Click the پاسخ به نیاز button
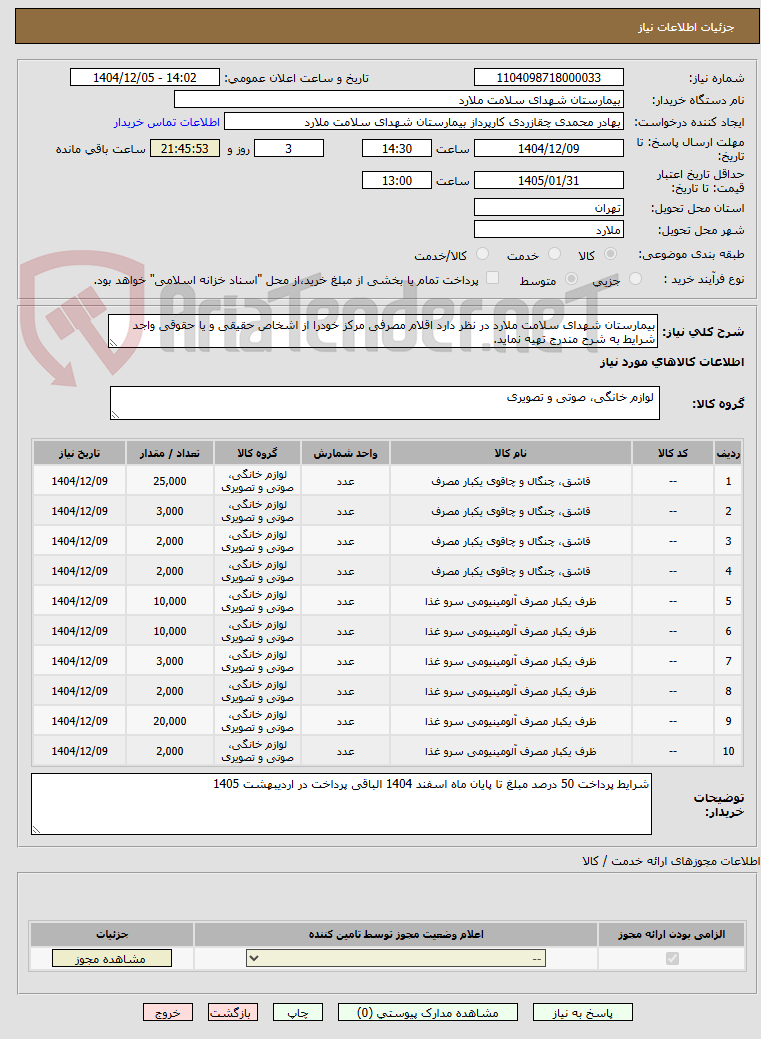This screenshot has width=761, height=1039. 583,1012
